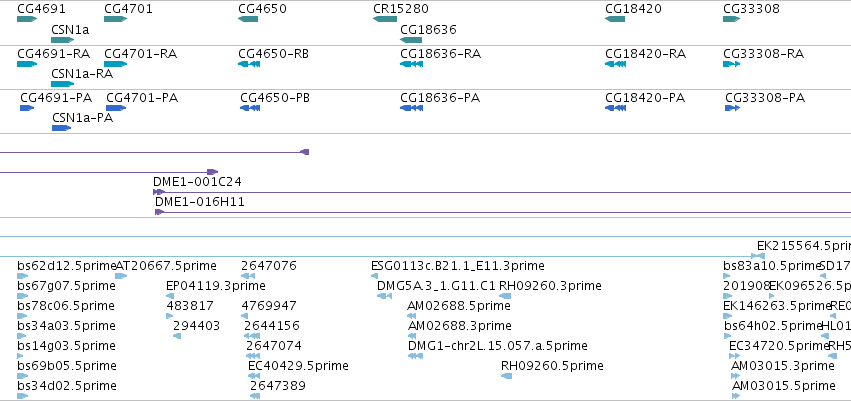The height and width of the screenshot is (401, 851).
Task: Click the RH09260.3prime EST arrow
Action: tap(505, 296)
